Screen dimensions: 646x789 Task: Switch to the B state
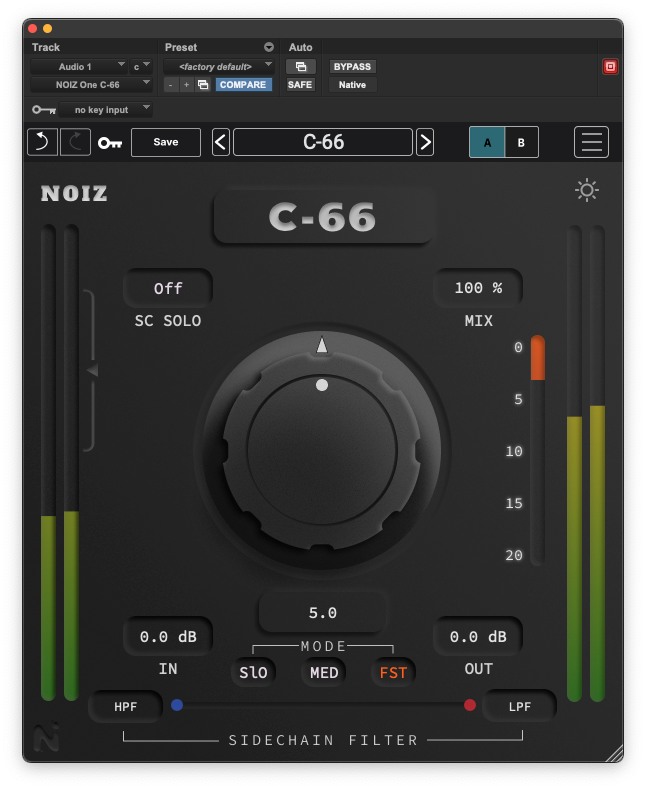click(521, 142)
